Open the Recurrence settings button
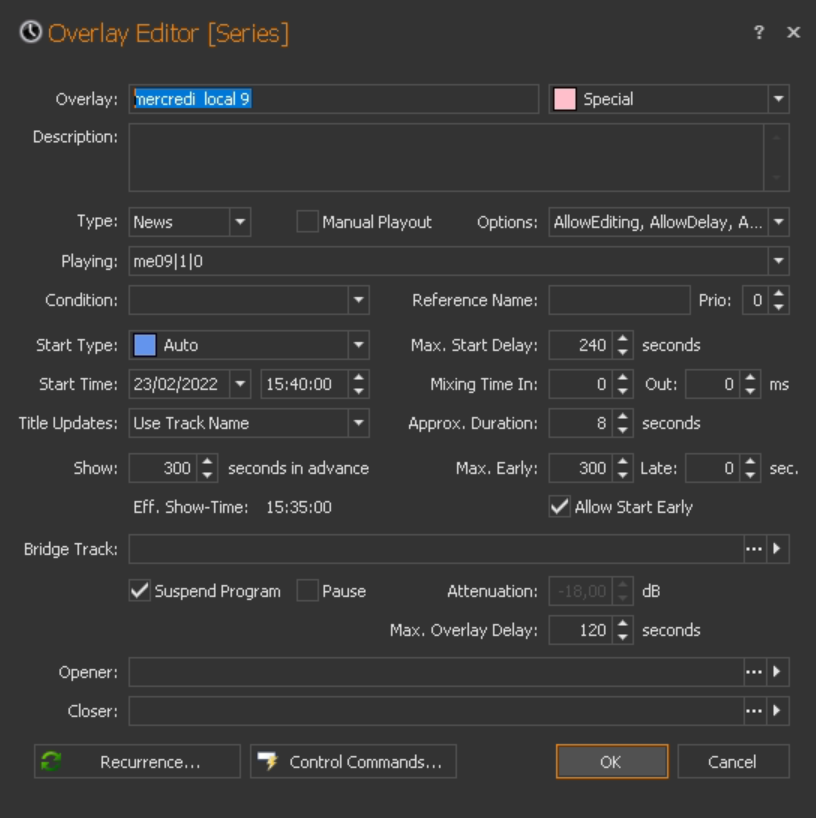 pos(137,762)
